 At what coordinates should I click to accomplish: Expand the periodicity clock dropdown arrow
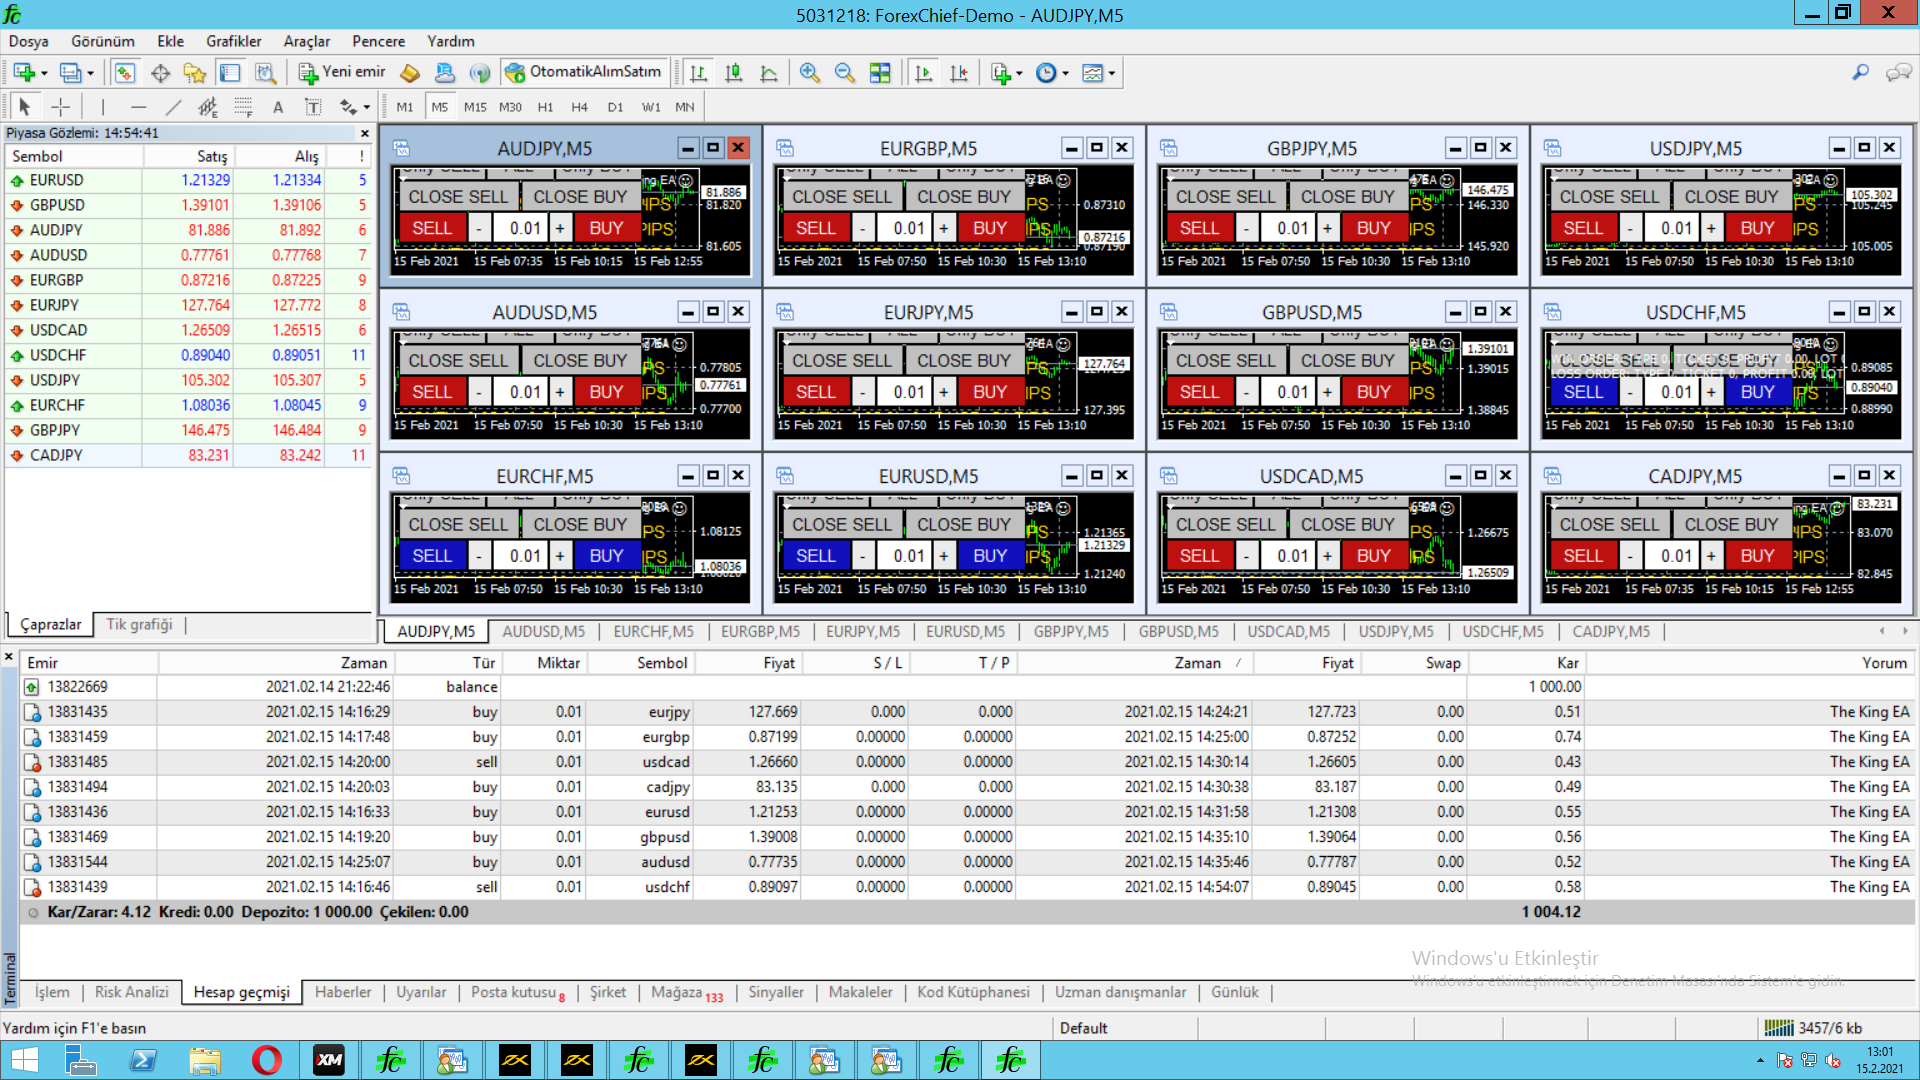tap(1065, 73)
